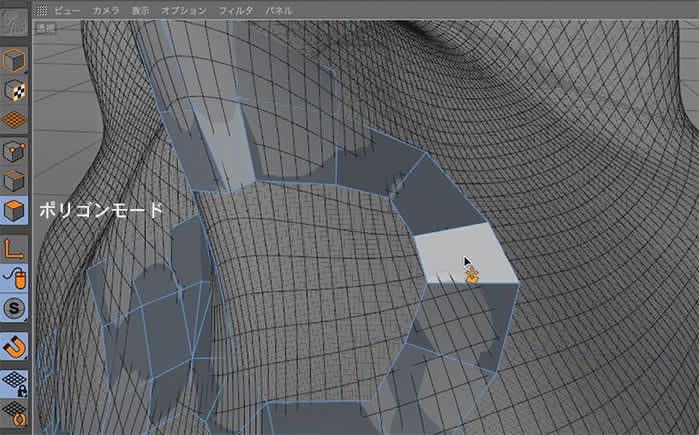Select the Model mode cube icon
This screenshot has height=435, width=699.
click(x=15, y=61)
